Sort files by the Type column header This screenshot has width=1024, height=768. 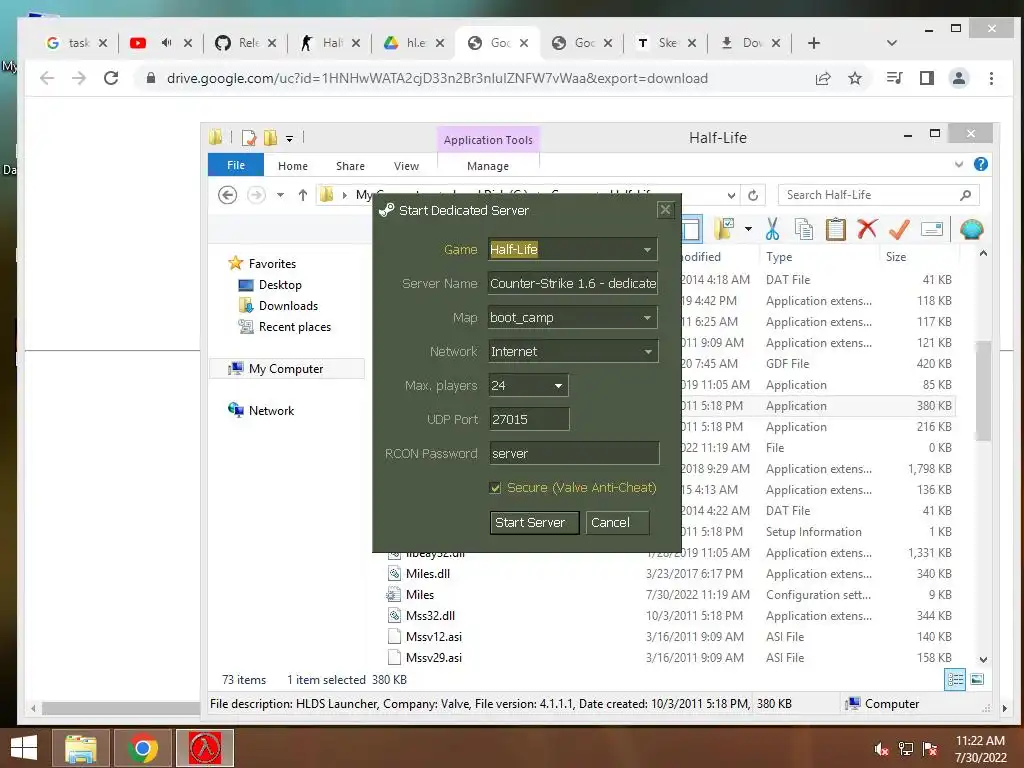[778, 257]
